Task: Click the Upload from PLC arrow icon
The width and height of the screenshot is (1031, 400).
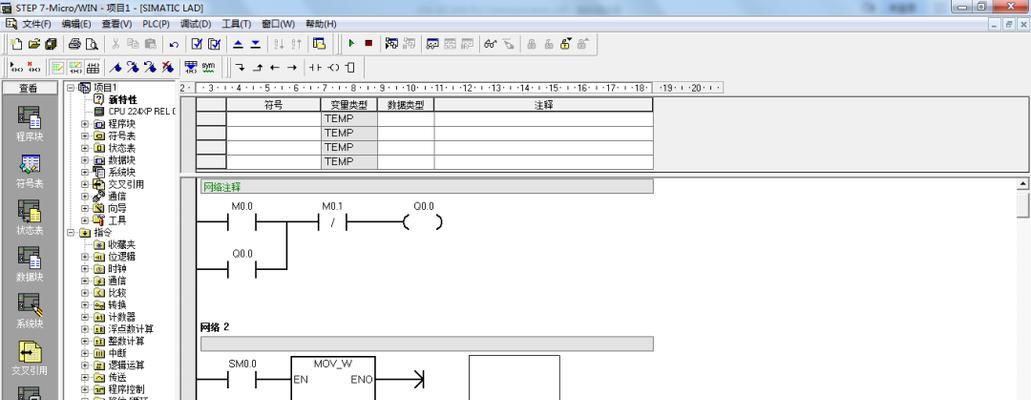Action: (x=238, y=44)
